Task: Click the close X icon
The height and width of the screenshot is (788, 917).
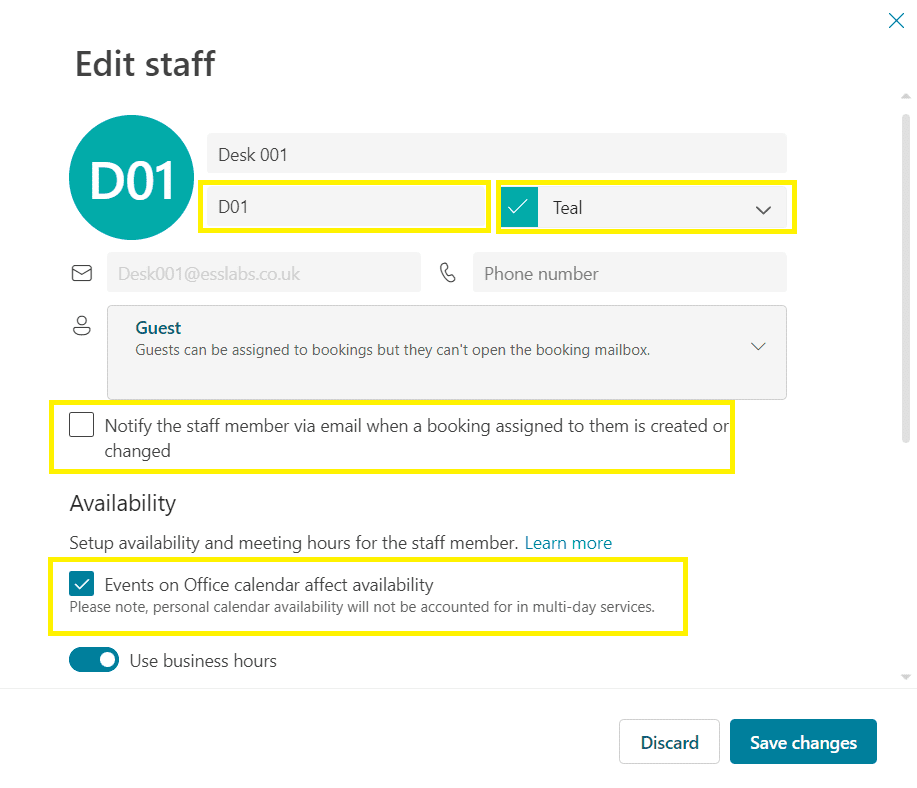Action: (896, 20)
